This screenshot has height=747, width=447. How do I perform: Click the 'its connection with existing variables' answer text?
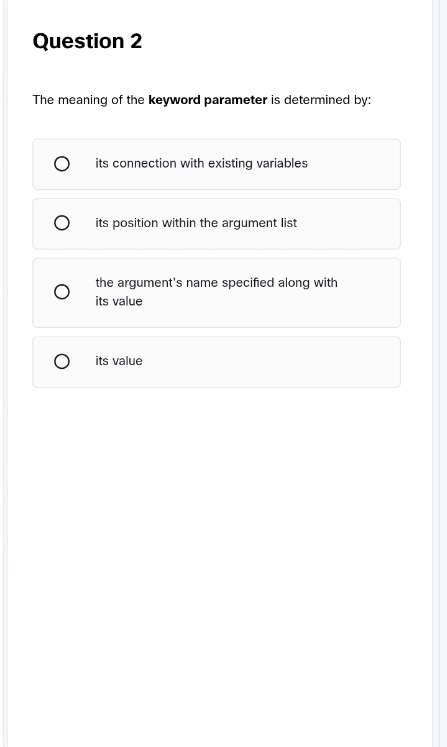201,163
